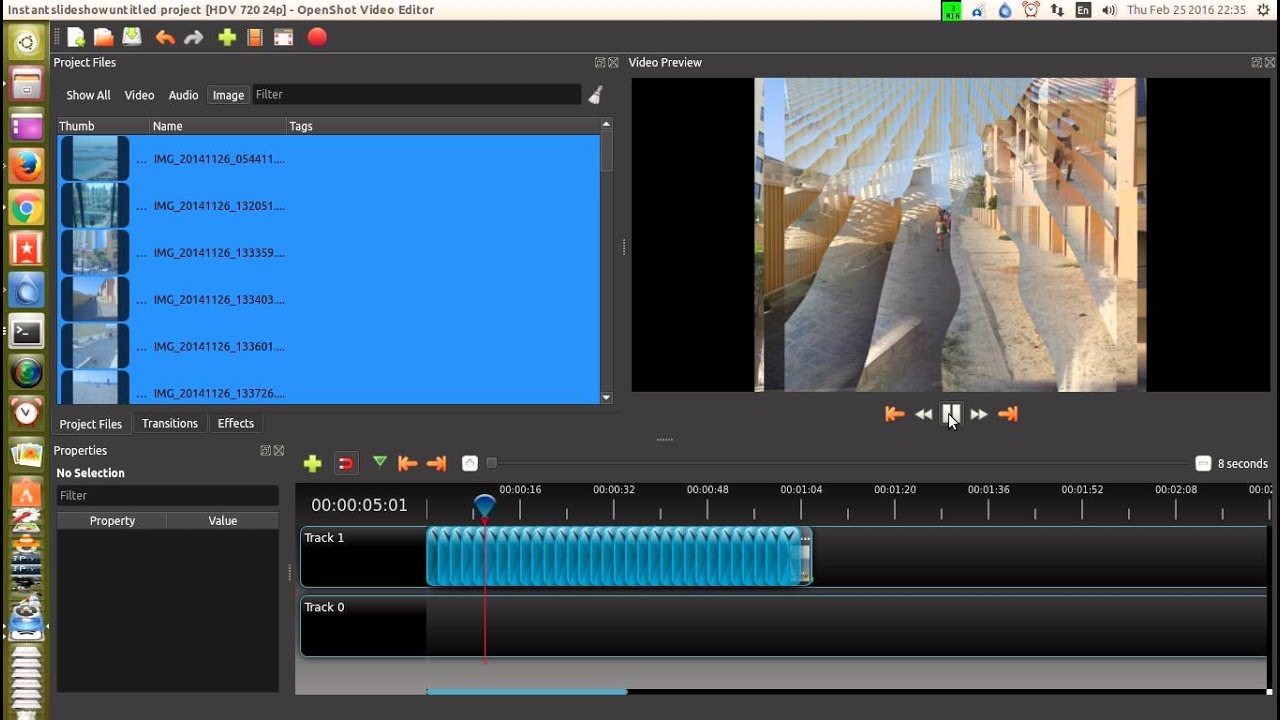Filter project files by Audio
The image size is (1280, 720).
tap(183, 95)
